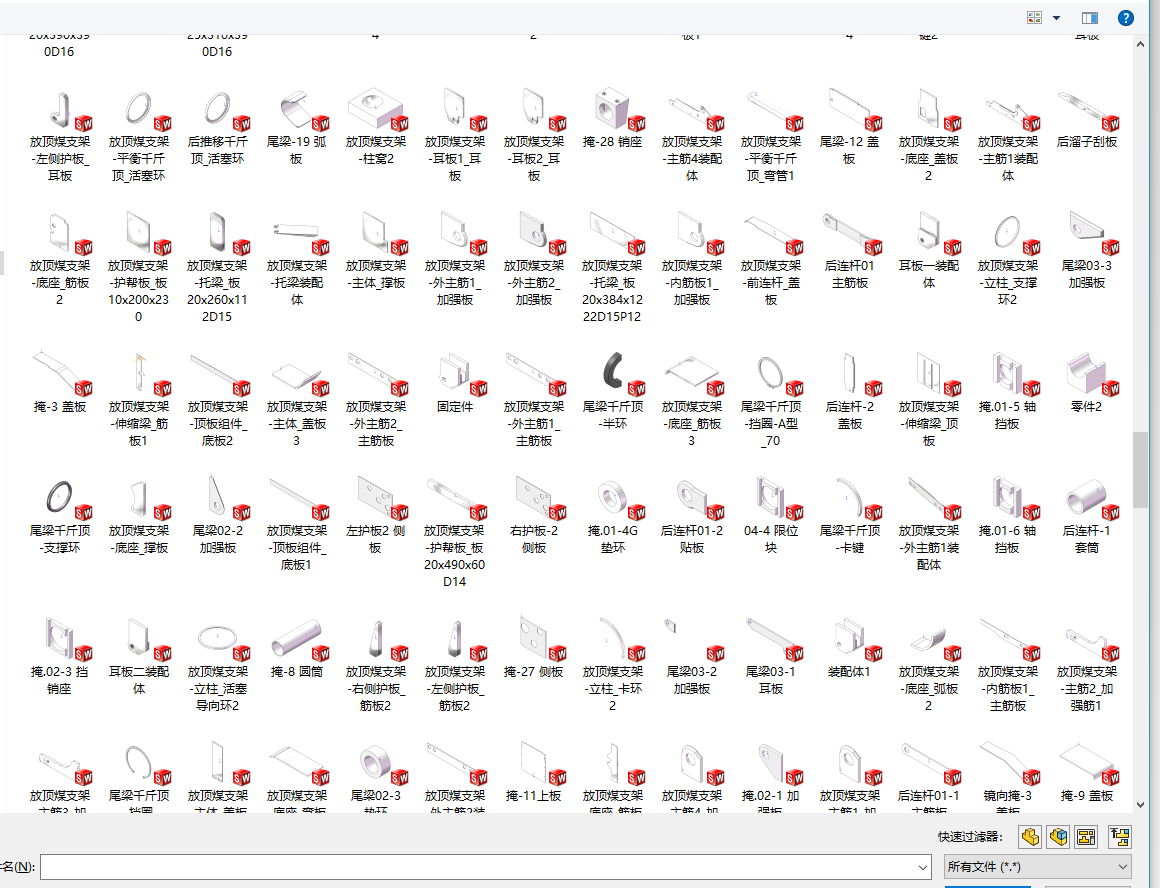Screen dimensions: 1160x888
Task: Select file 尾梁千斤顶-卡键
Action: 849,516
